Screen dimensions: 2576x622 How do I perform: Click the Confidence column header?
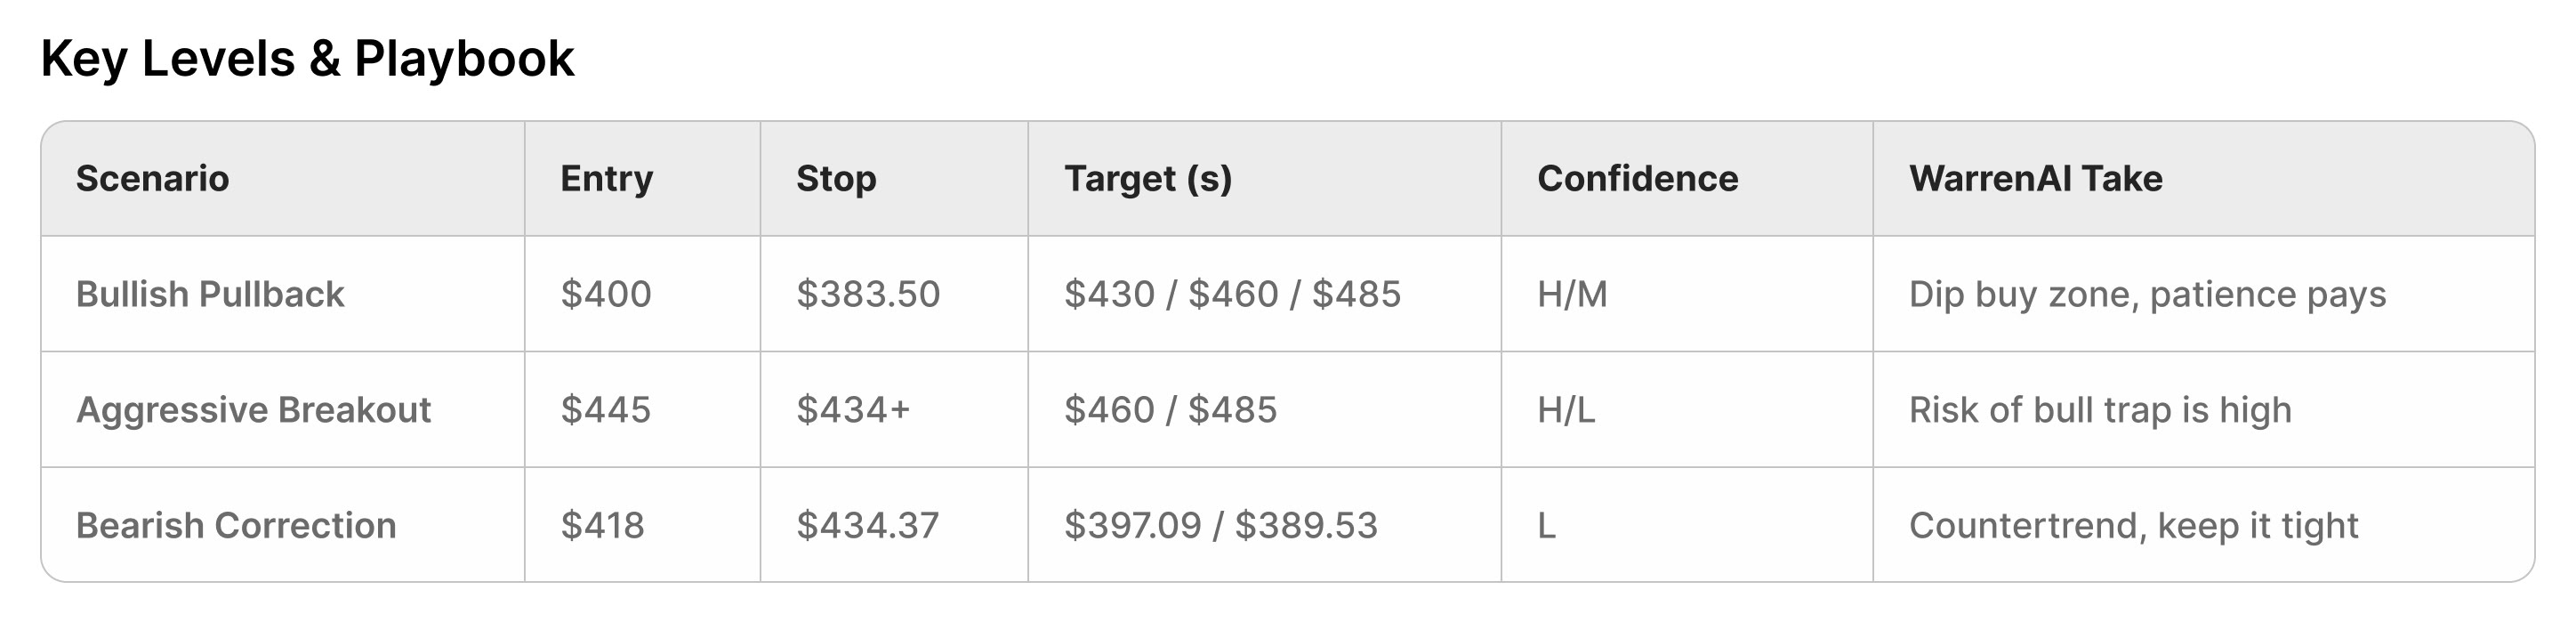click(1637, 179)
